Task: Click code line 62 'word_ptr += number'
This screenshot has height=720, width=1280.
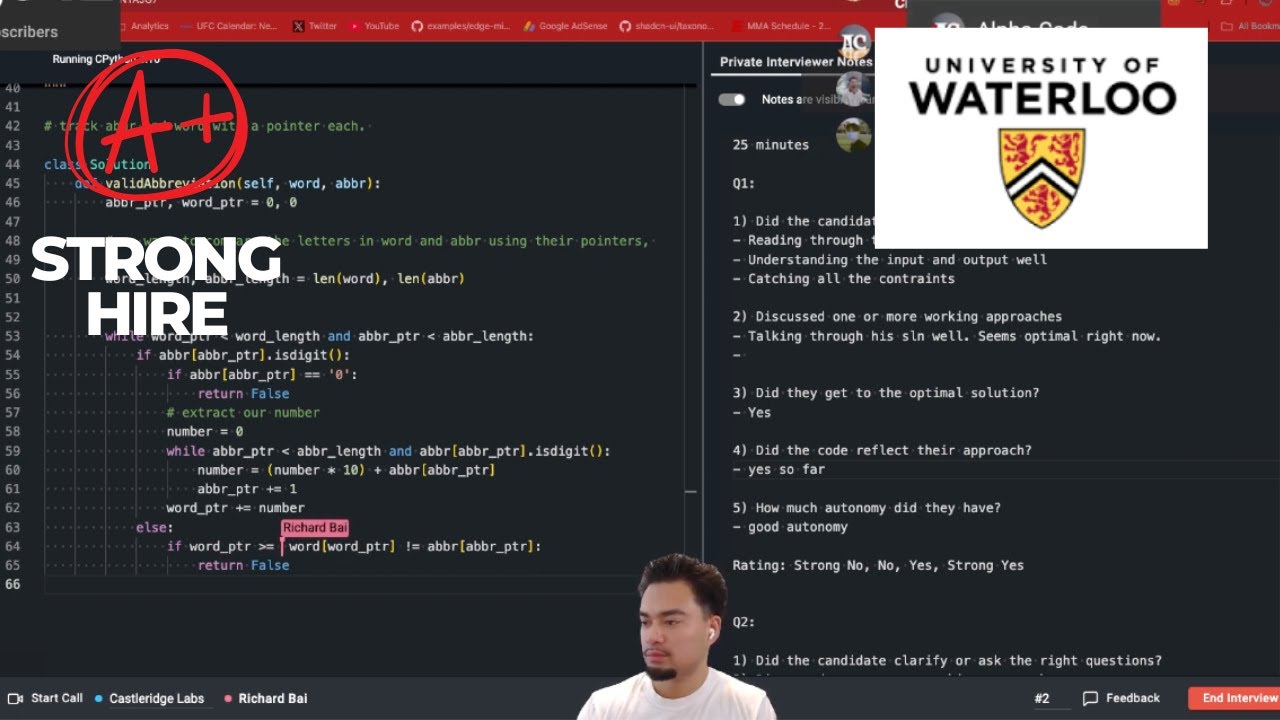Action: pos(235,508)
